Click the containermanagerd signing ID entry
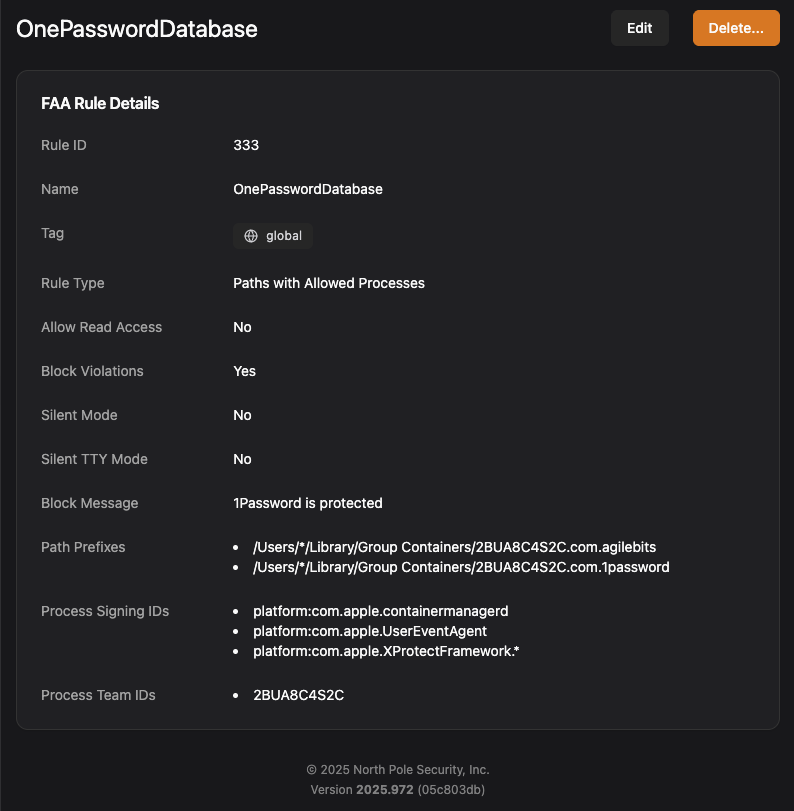The width and height of the screenshot is (794, 811). coord(381,611)
